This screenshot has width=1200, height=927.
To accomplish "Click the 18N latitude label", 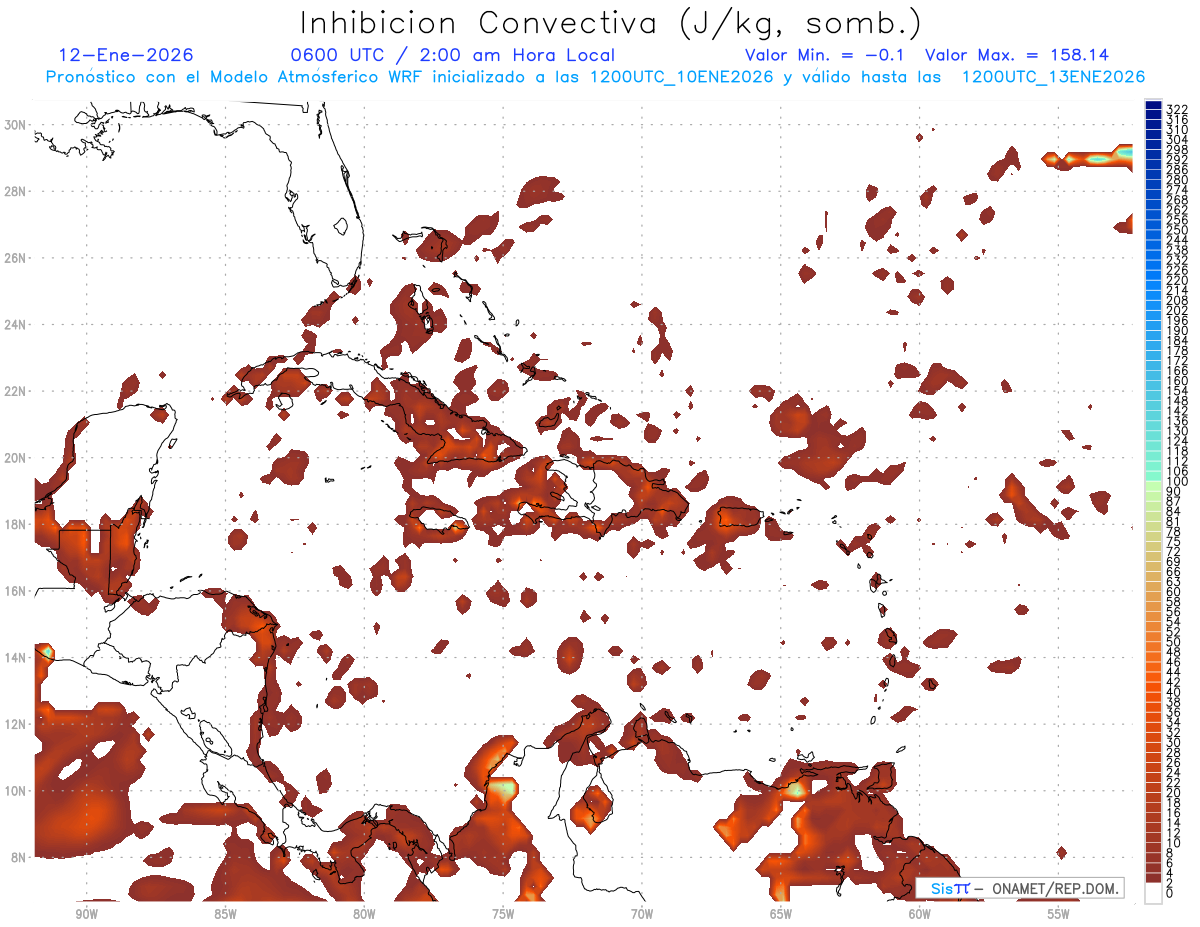I will (15, 524).
